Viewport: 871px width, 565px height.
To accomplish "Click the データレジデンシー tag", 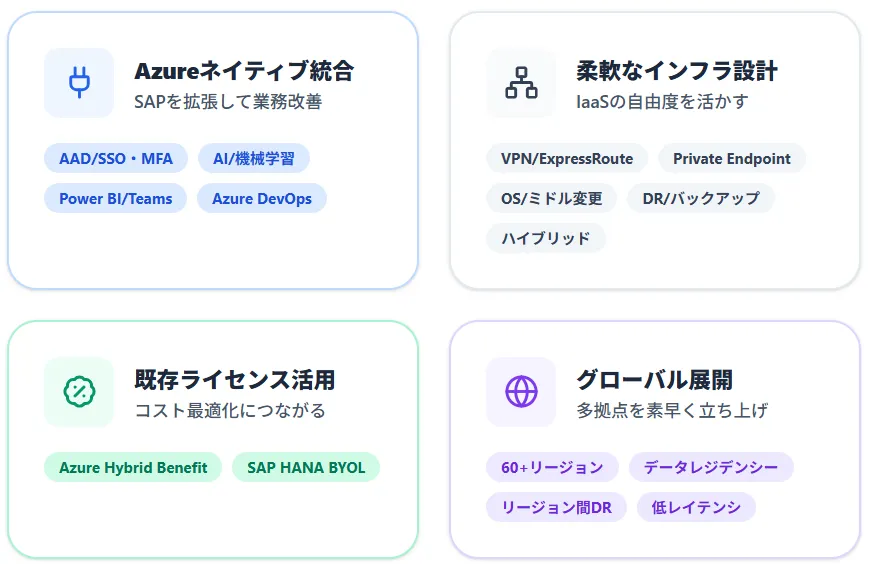I will click(x=711, y=467).
